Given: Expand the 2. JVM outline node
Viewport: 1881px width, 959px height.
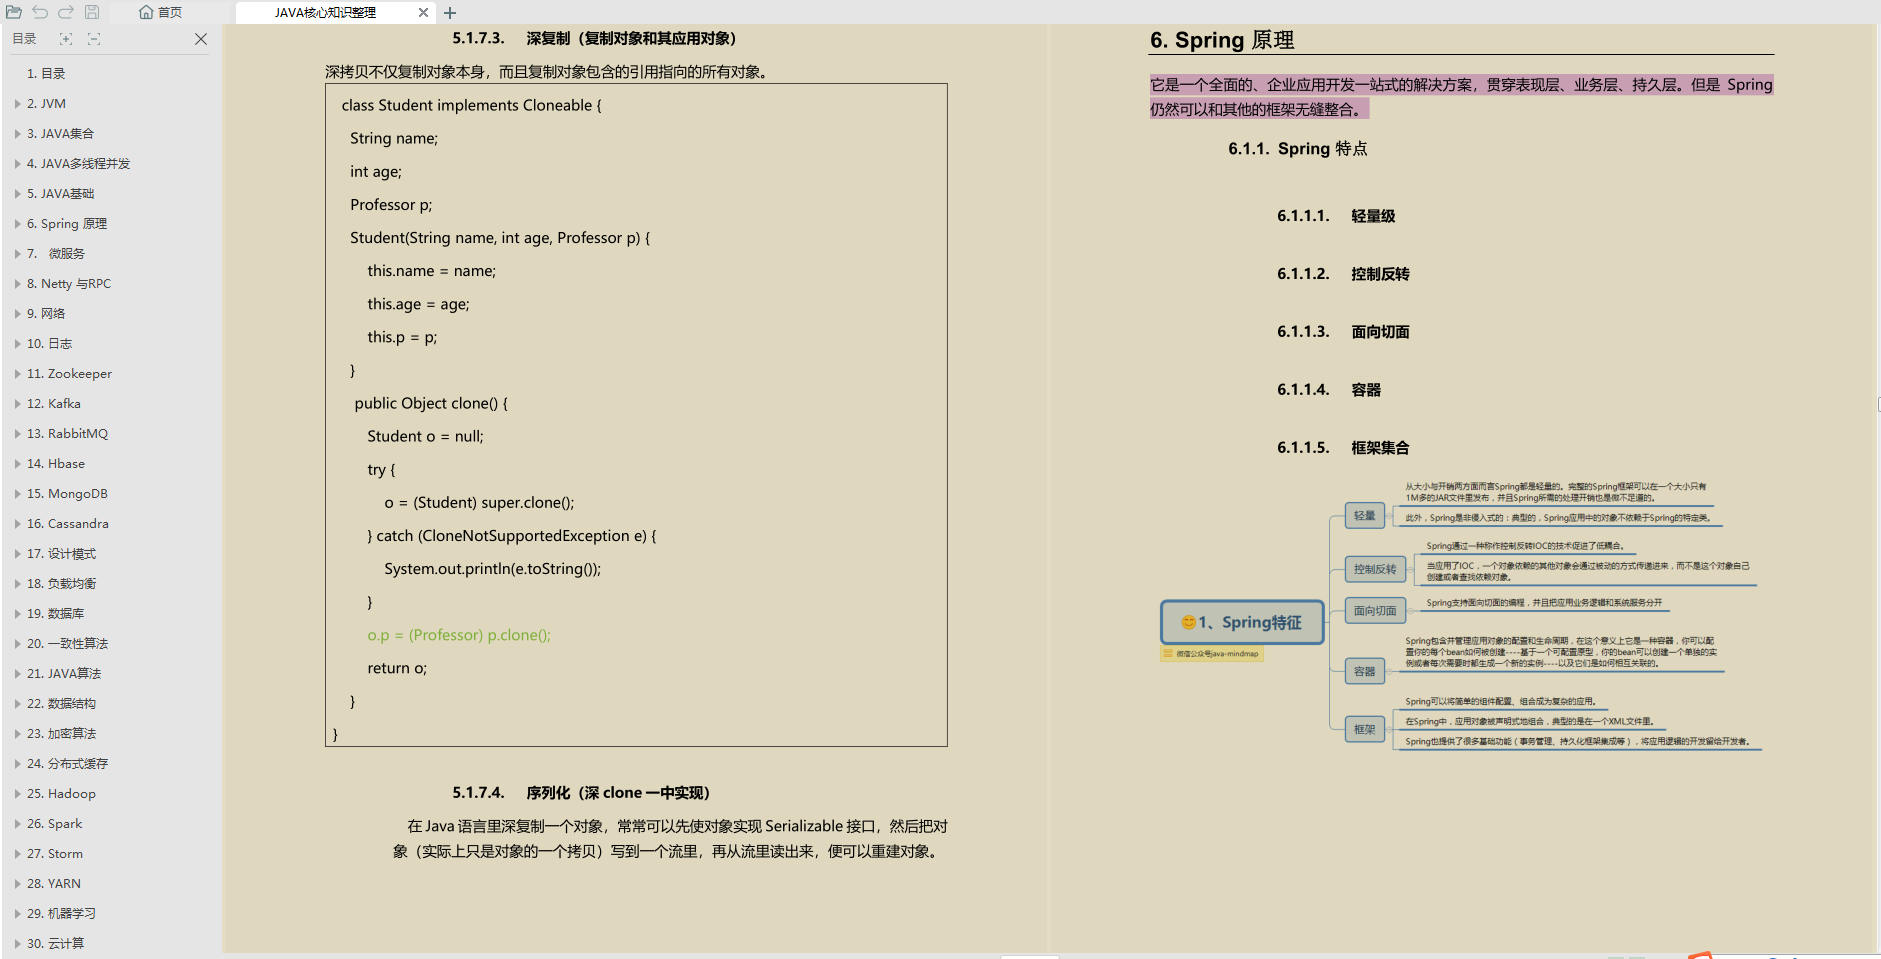Looking at the screenshot, I should coord(18,104).
